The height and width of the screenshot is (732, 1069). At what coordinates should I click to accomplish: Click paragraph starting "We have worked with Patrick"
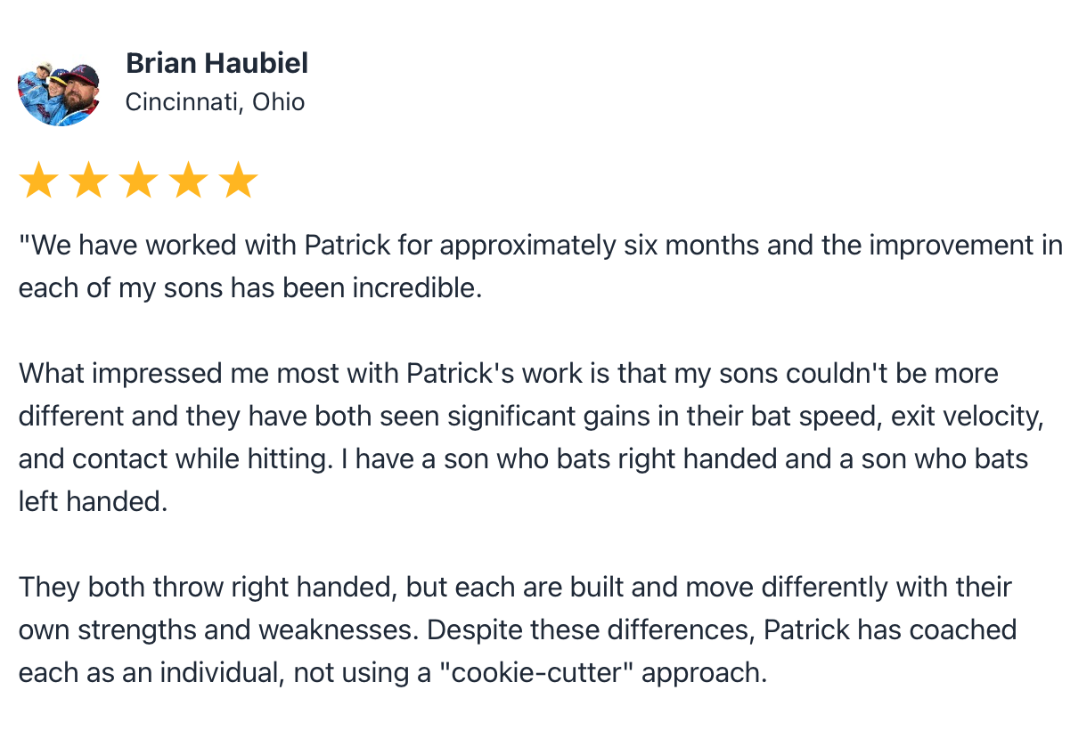540,267
